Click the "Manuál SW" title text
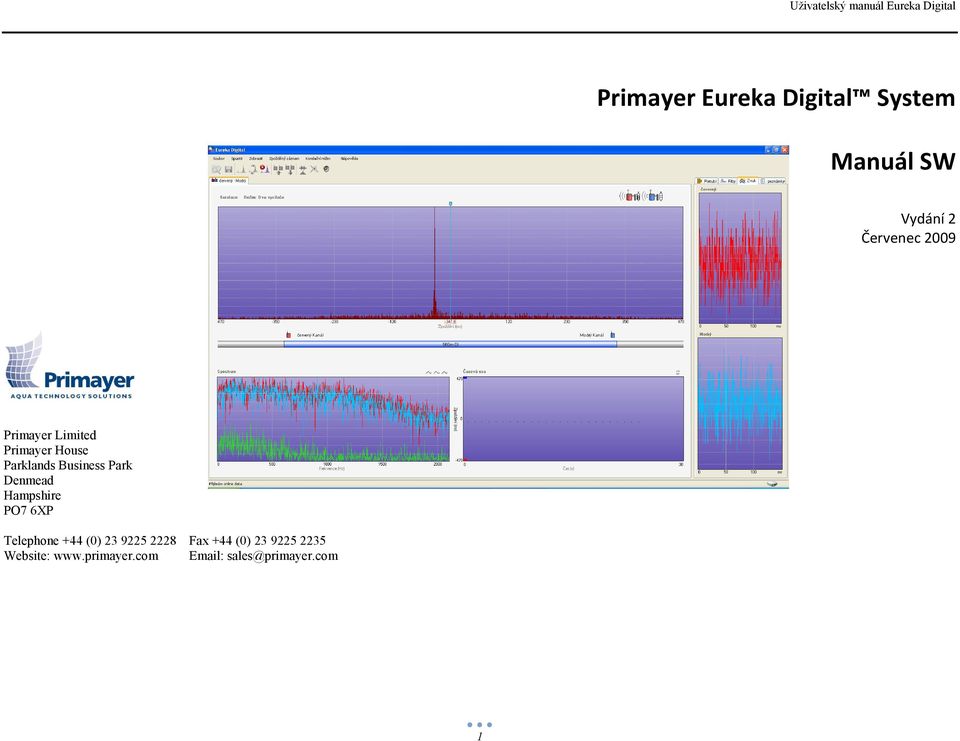This screenshot has width=960, height=741. tap(893, 162)
